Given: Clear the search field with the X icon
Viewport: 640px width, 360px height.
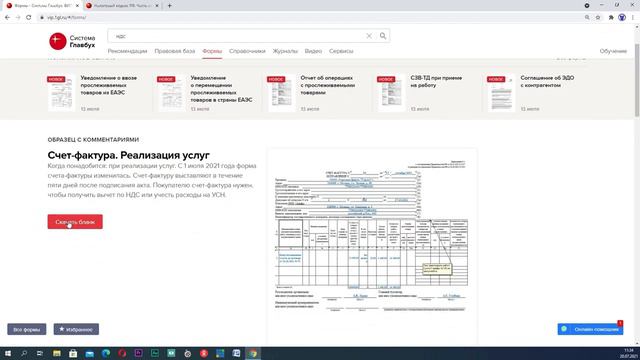Looking at the screenshot, I should [369, 36].
